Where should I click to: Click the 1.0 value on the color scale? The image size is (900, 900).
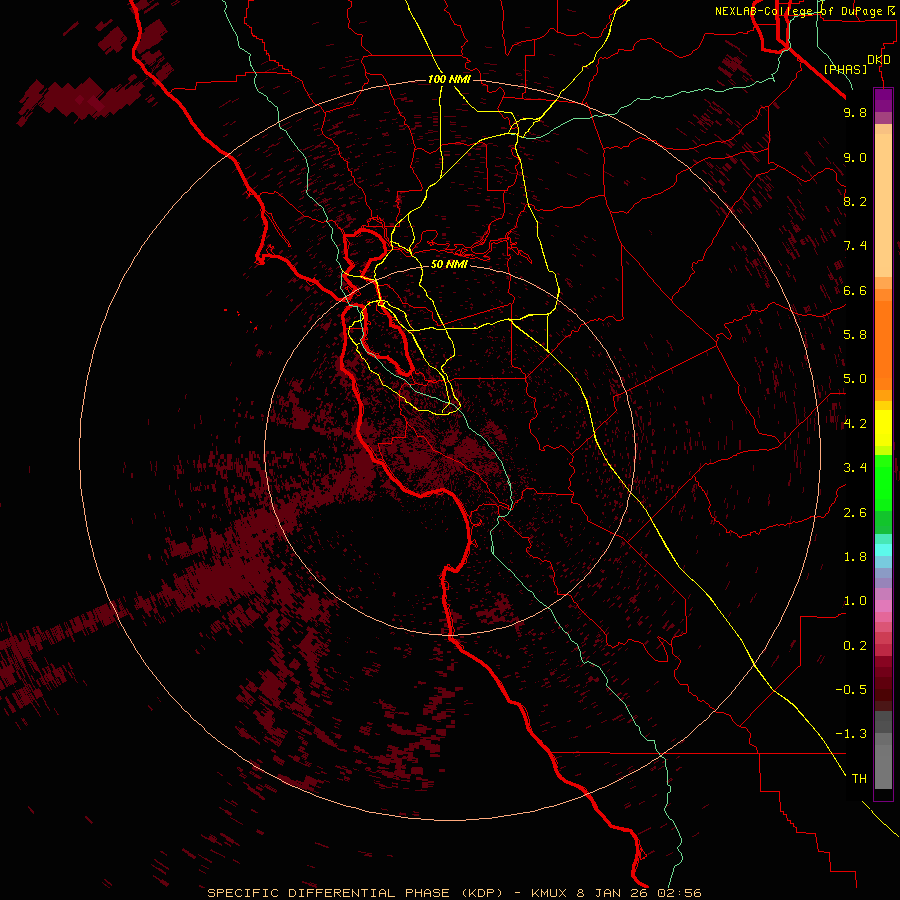pyautogui.click(x=855, y=601)
